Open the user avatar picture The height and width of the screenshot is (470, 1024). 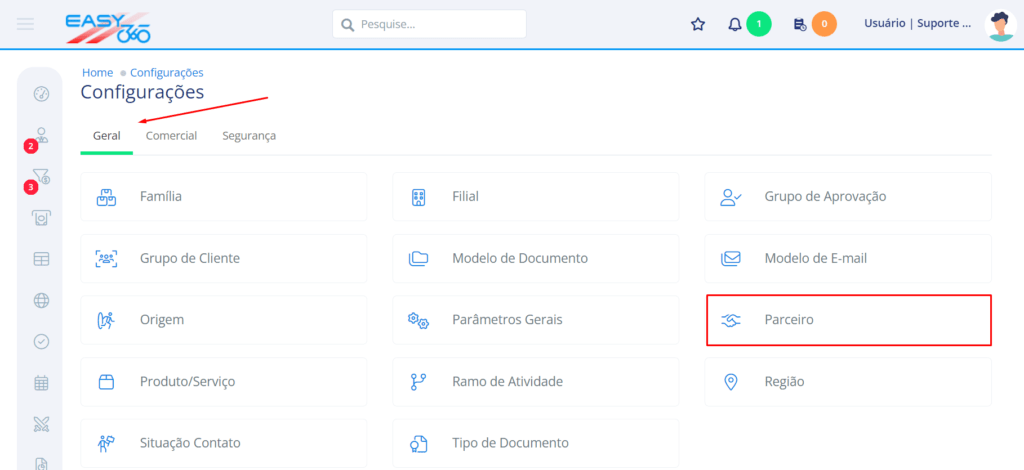(x=1000, y=25)
